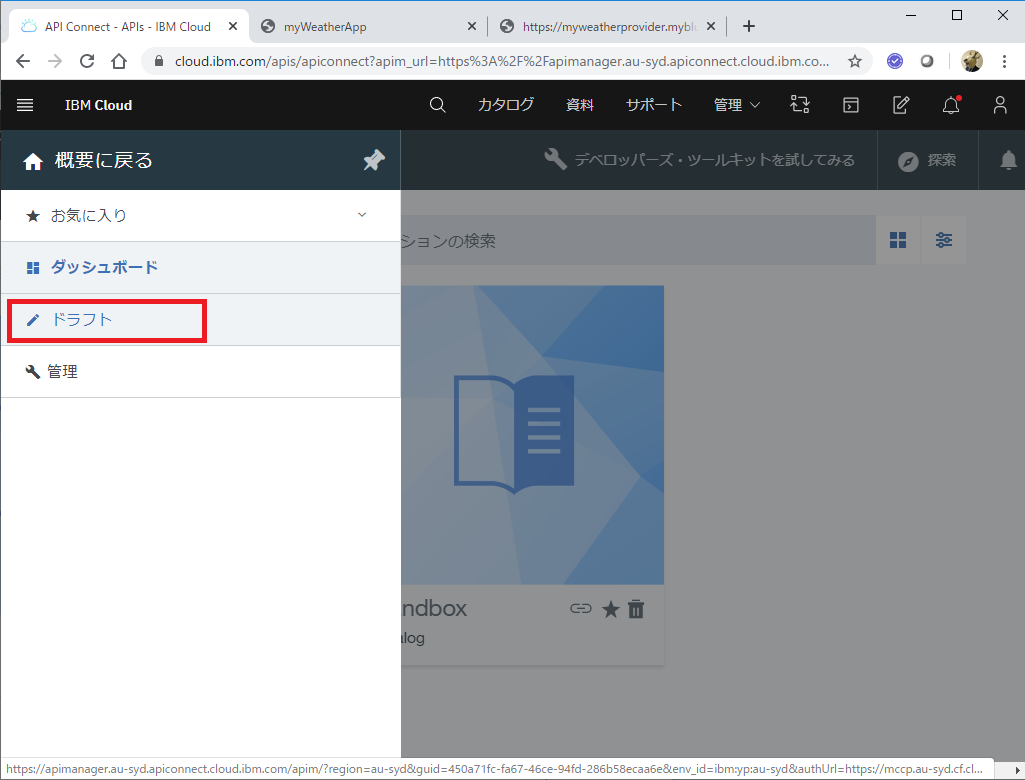Click the grey bell icon in API Connect bar
Viewport: 1025px width, 780px height.
click(1009, 160)
